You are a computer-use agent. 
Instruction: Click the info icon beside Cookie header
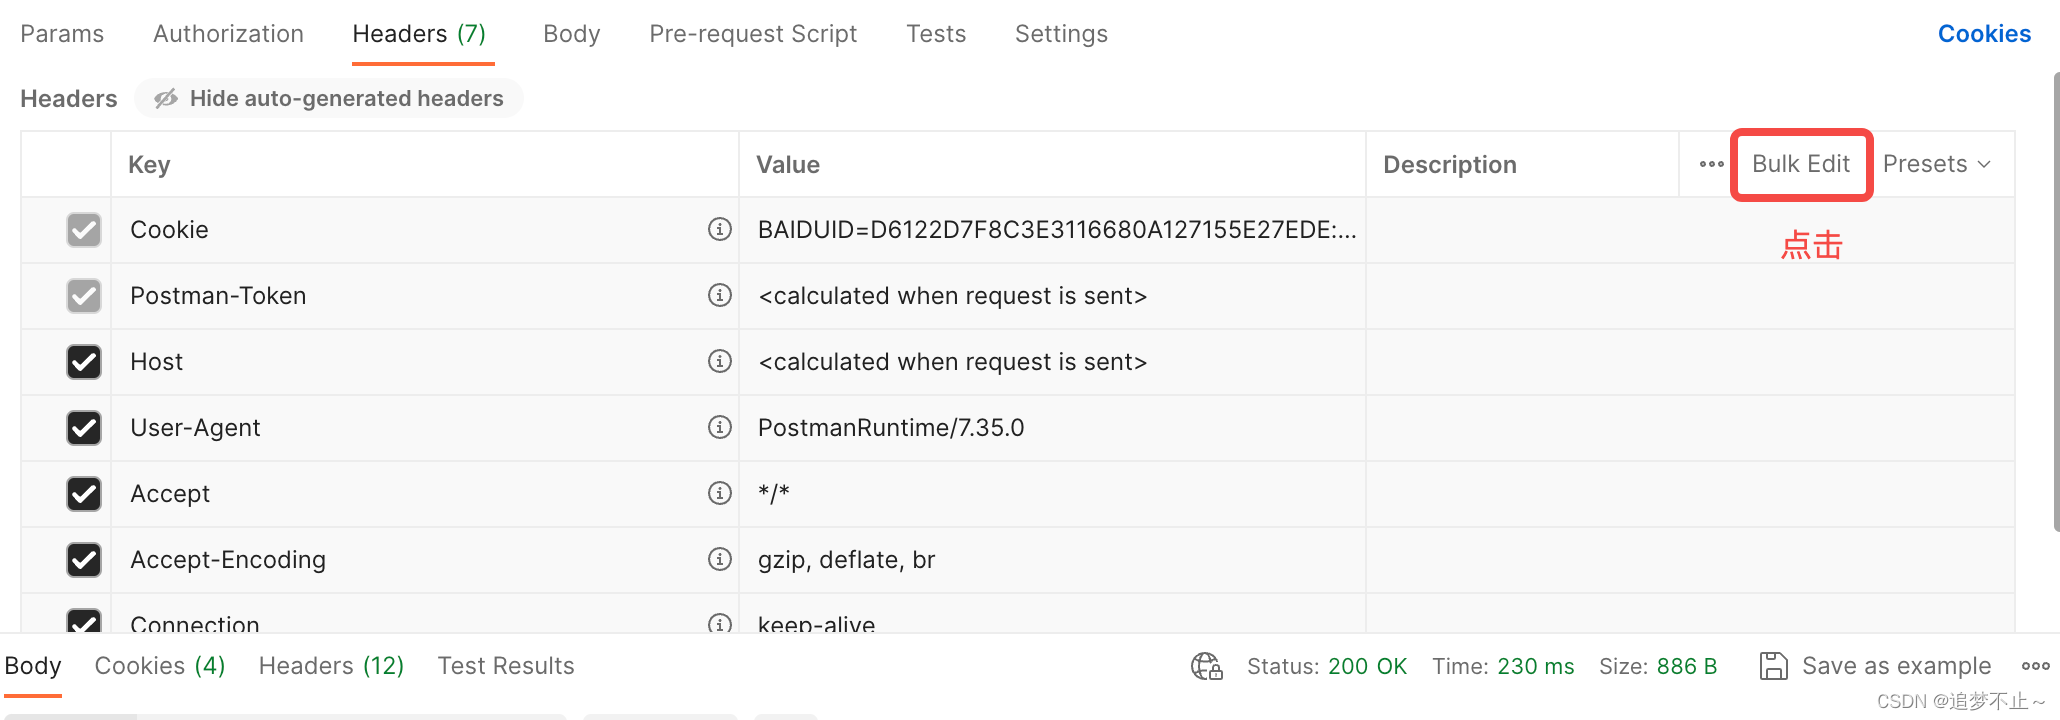click(x=720, y=229)
